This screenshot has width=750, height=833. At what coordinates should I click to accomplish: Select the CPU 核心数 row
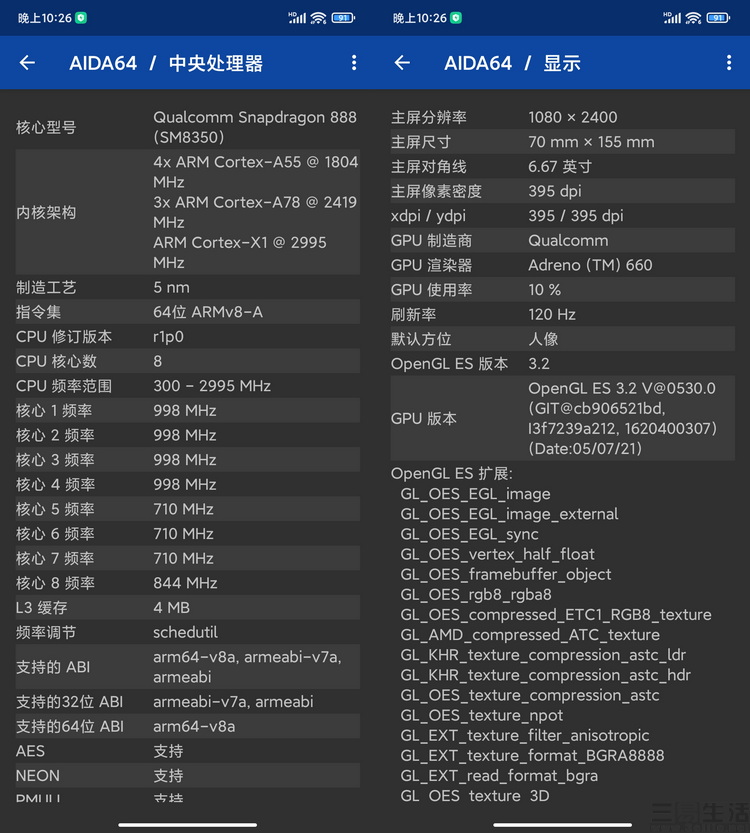point(188,361)
